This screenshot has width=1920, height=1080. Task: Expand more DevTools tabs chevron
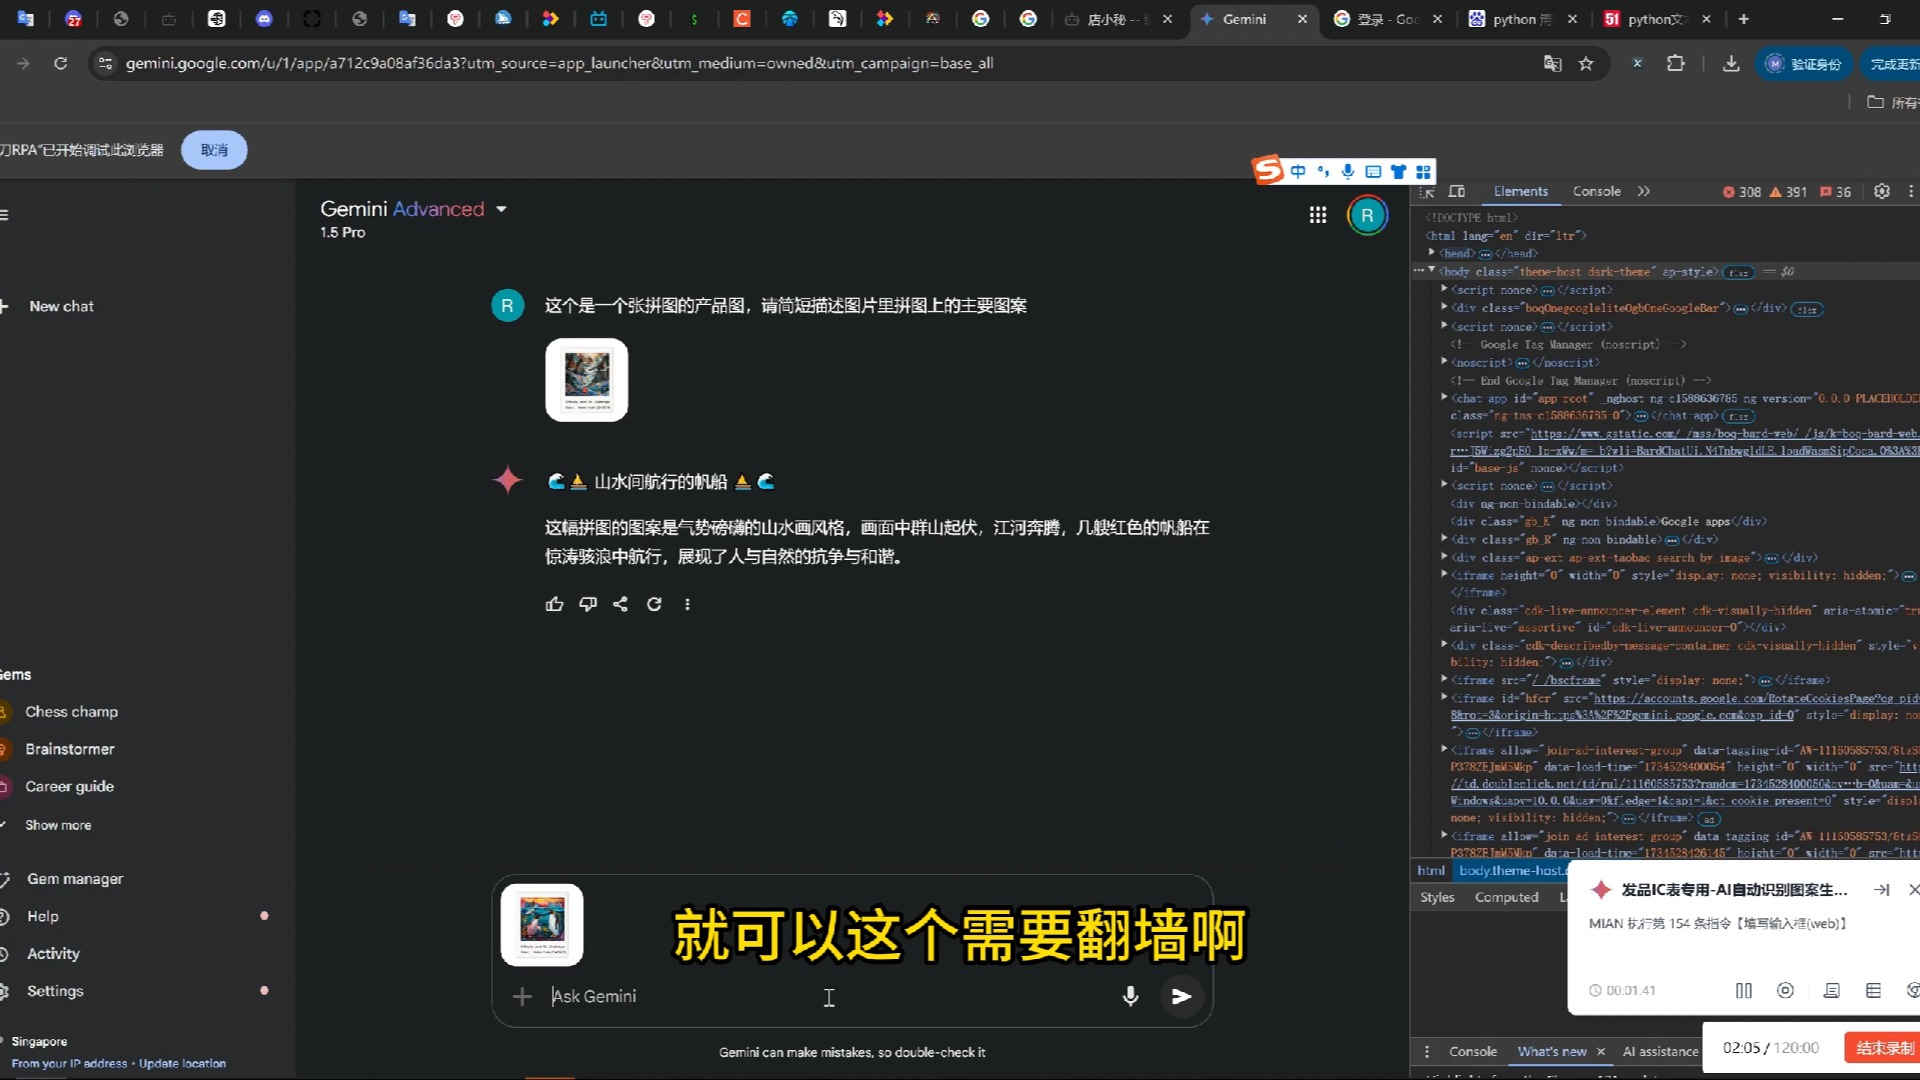coord(1643,191)
